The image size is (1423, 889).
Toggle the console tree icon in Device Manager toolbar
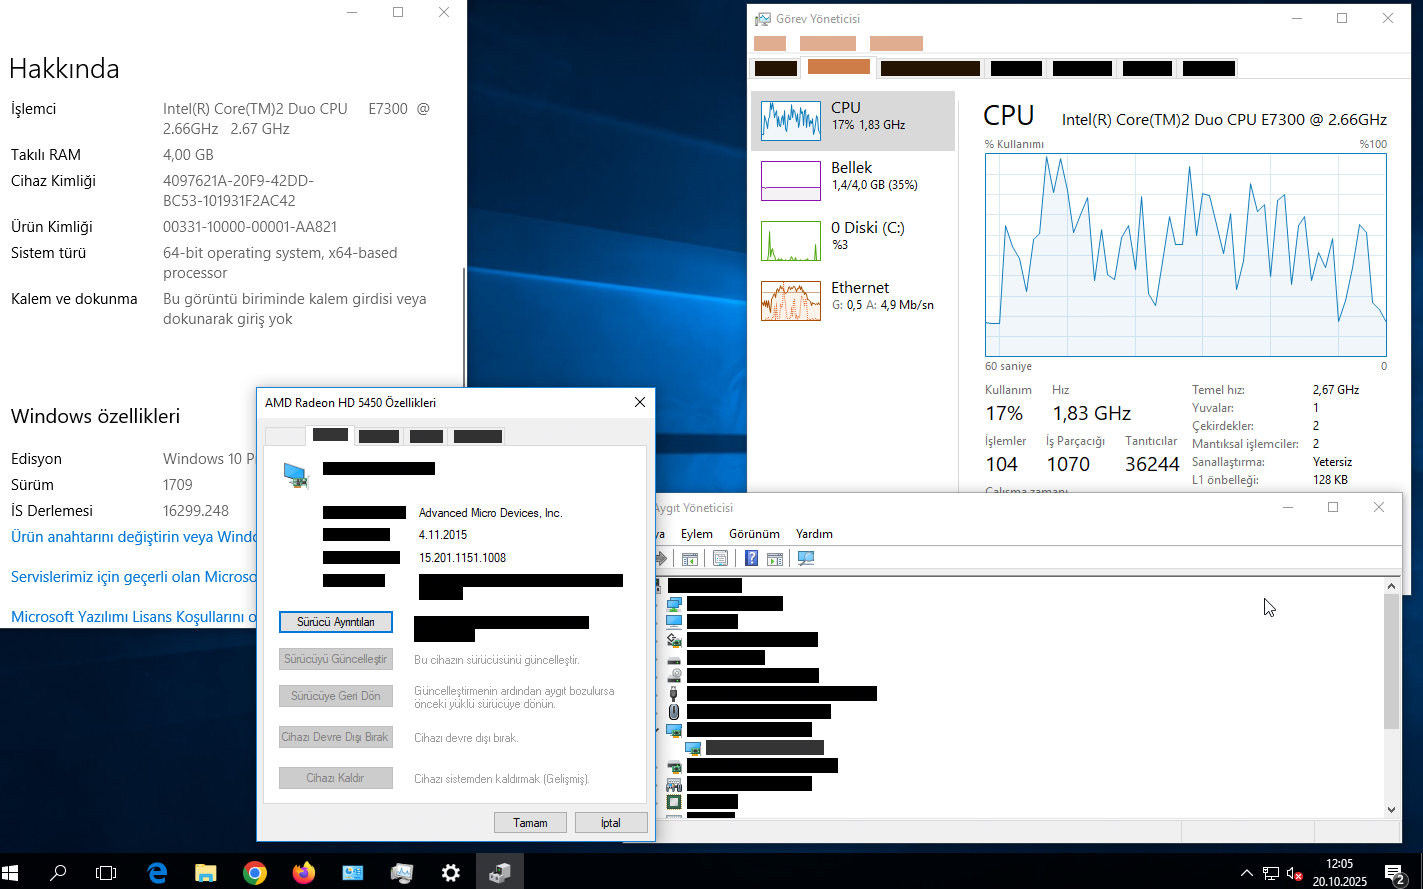click(x=689, y=558)
